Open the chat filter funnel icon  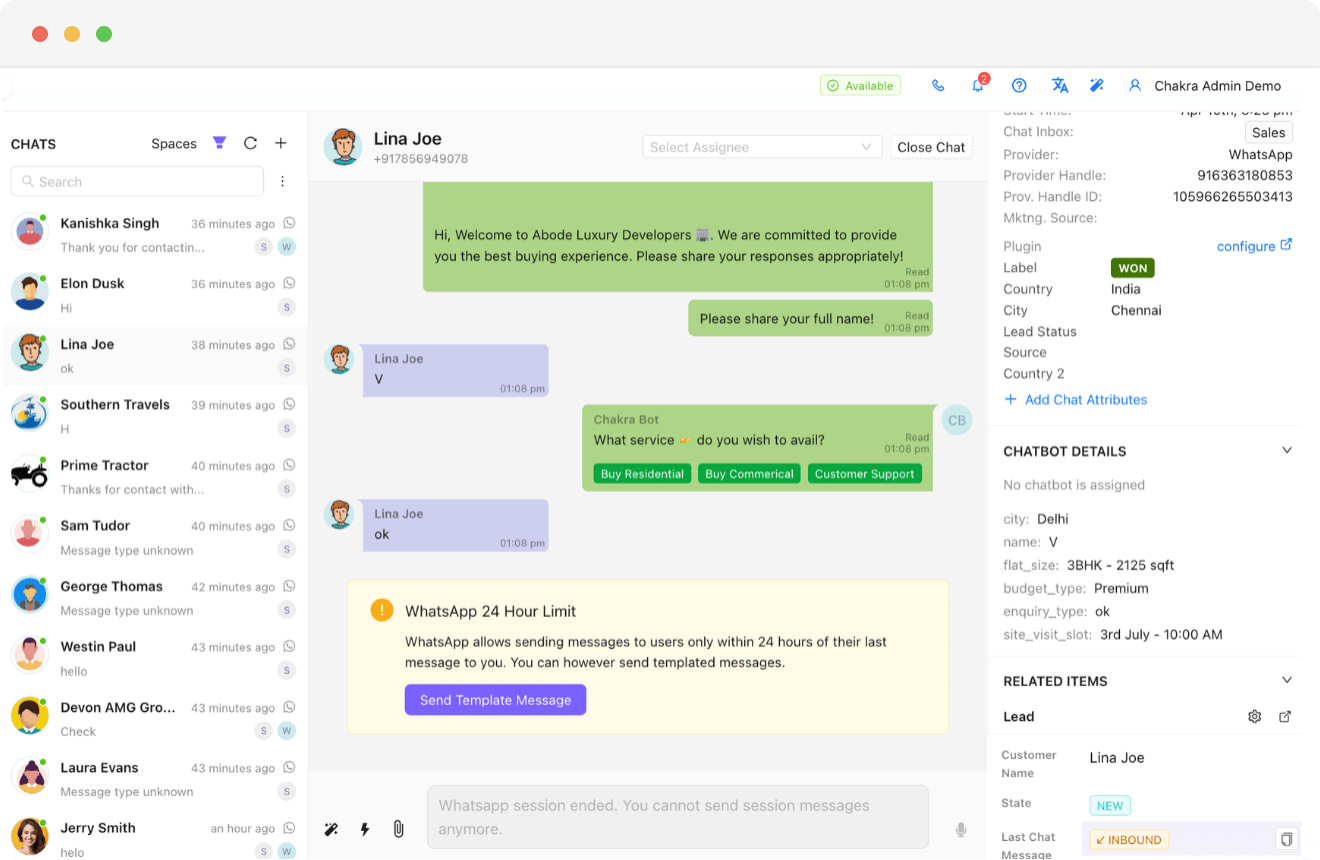[x=220, y=143]
